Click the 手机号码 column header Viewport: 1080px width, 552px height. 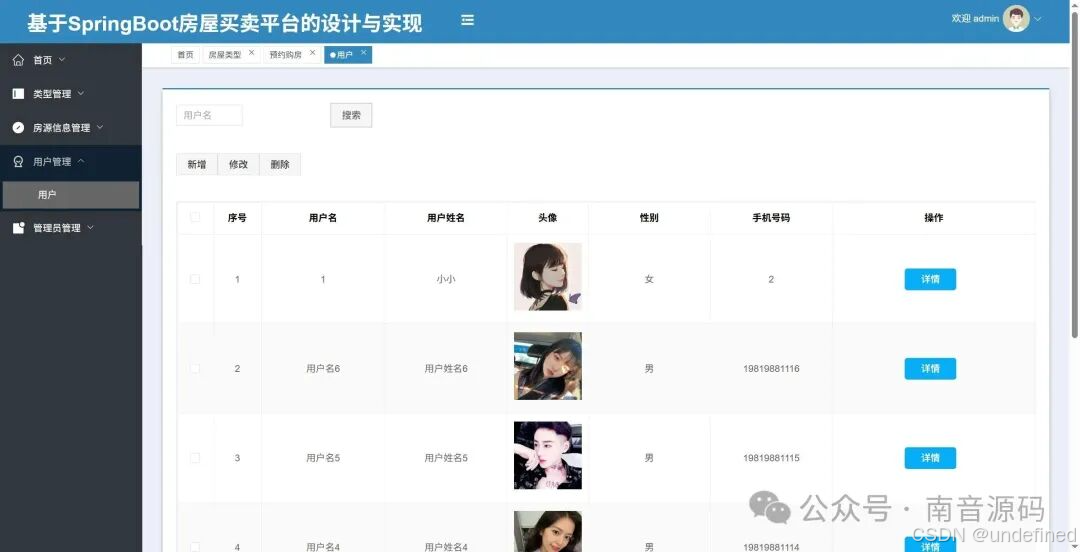tap(771, 218)
